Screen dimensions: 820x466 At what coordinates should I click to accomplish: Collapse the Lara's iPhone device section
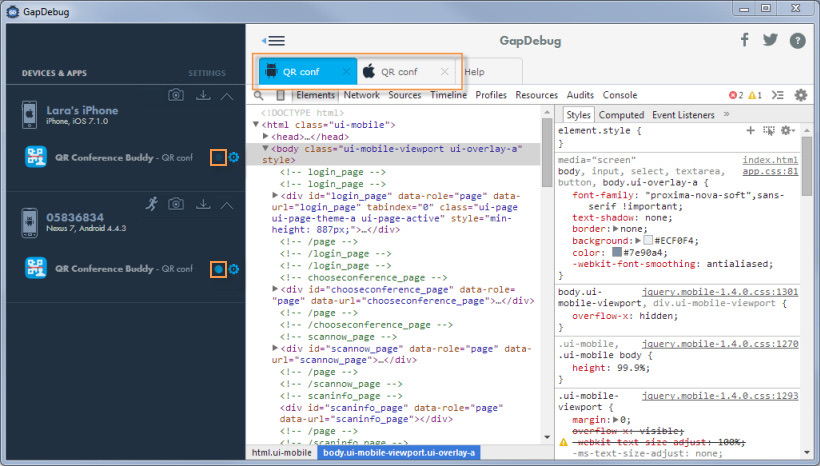click(x=227, y=95)
